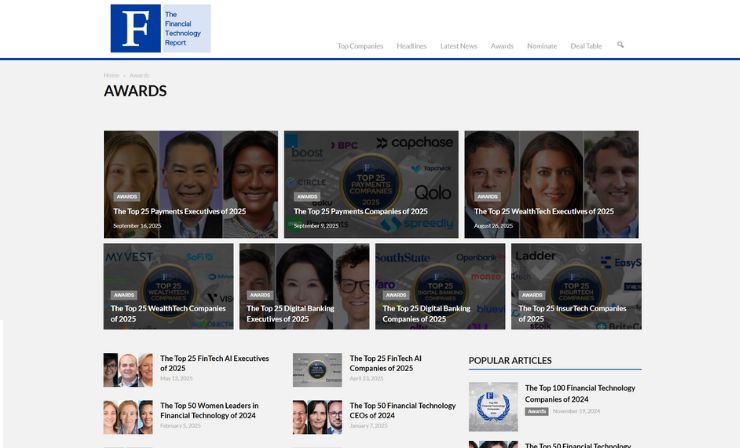Open the Latest News section
Screen dimensions: 740x448
tap(458, 46)
